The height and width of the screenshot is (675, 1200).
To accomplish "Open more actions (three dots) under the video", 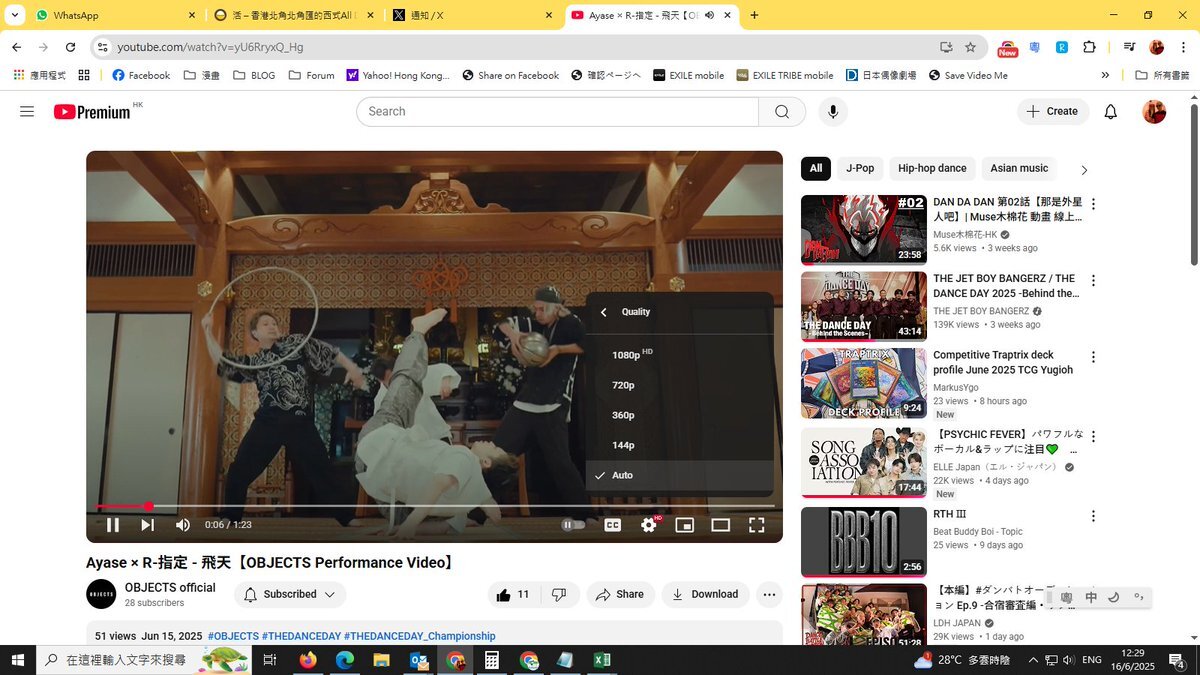I will coord(769,594).
